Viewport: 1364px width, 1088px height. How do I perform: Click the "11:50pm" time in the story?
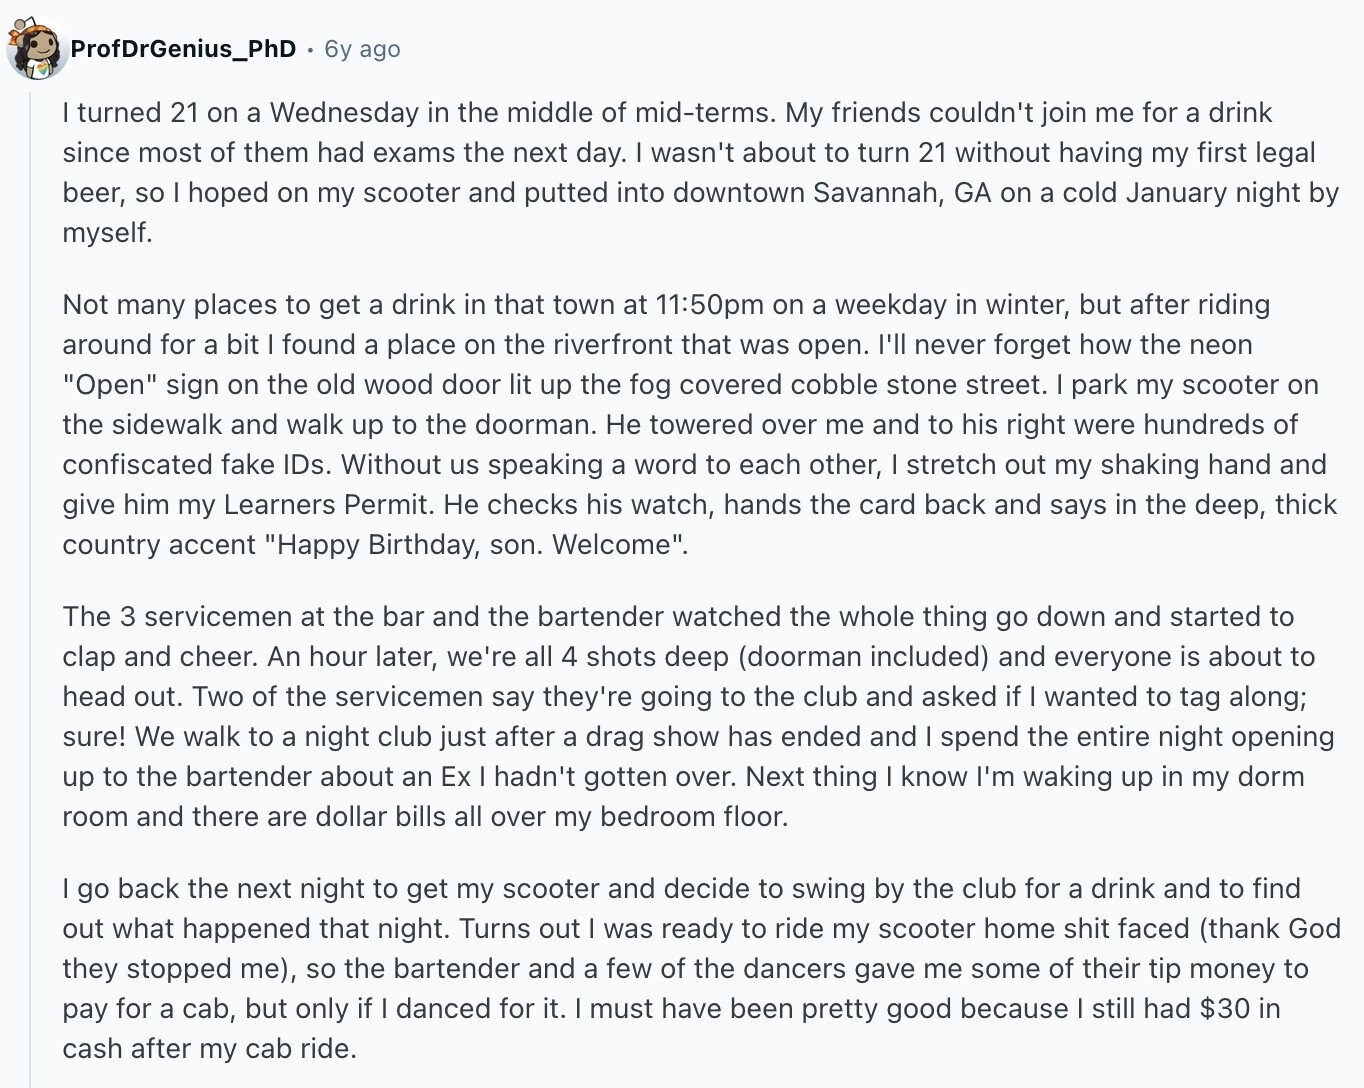point(710,305)
